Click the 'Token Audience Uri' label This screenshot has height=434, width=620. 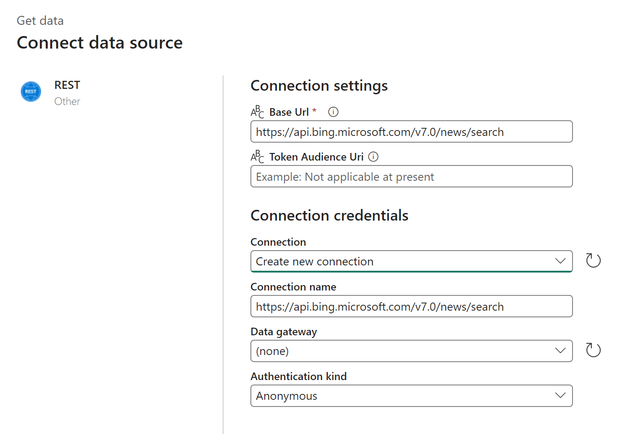coord(316,157)
